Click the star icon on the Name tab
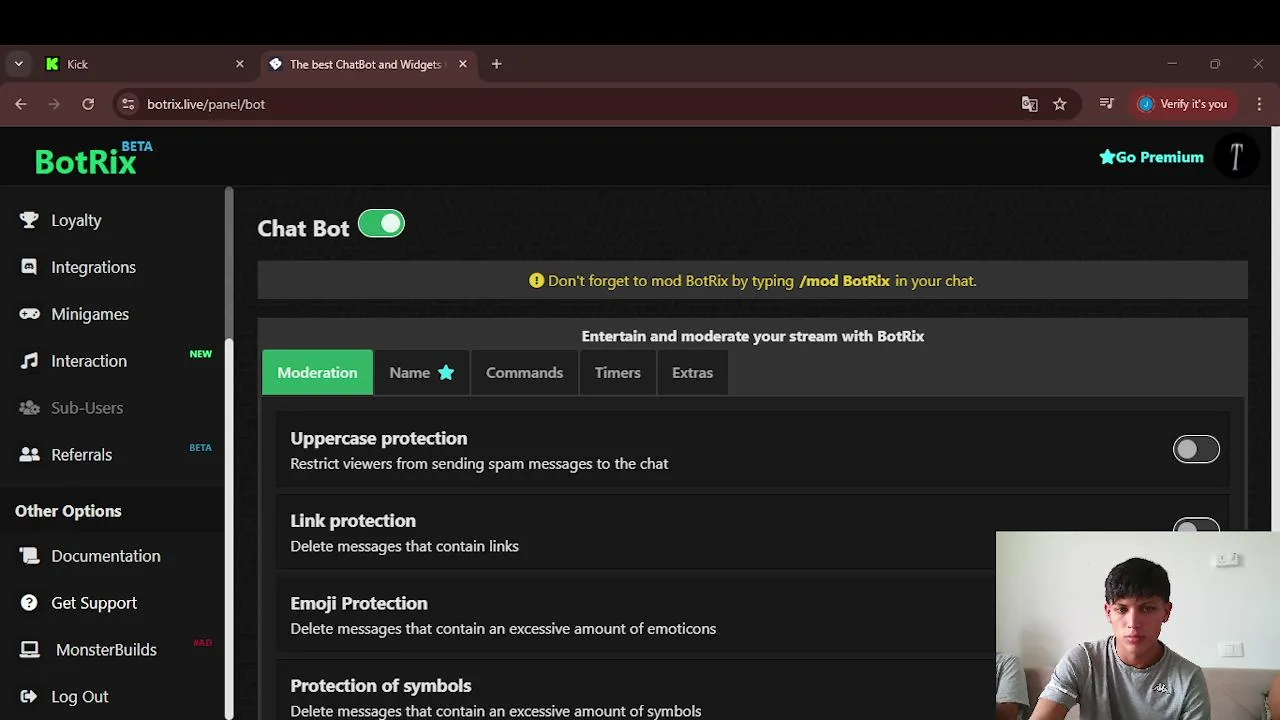The image size is (1280, 720). click(446, 373)
